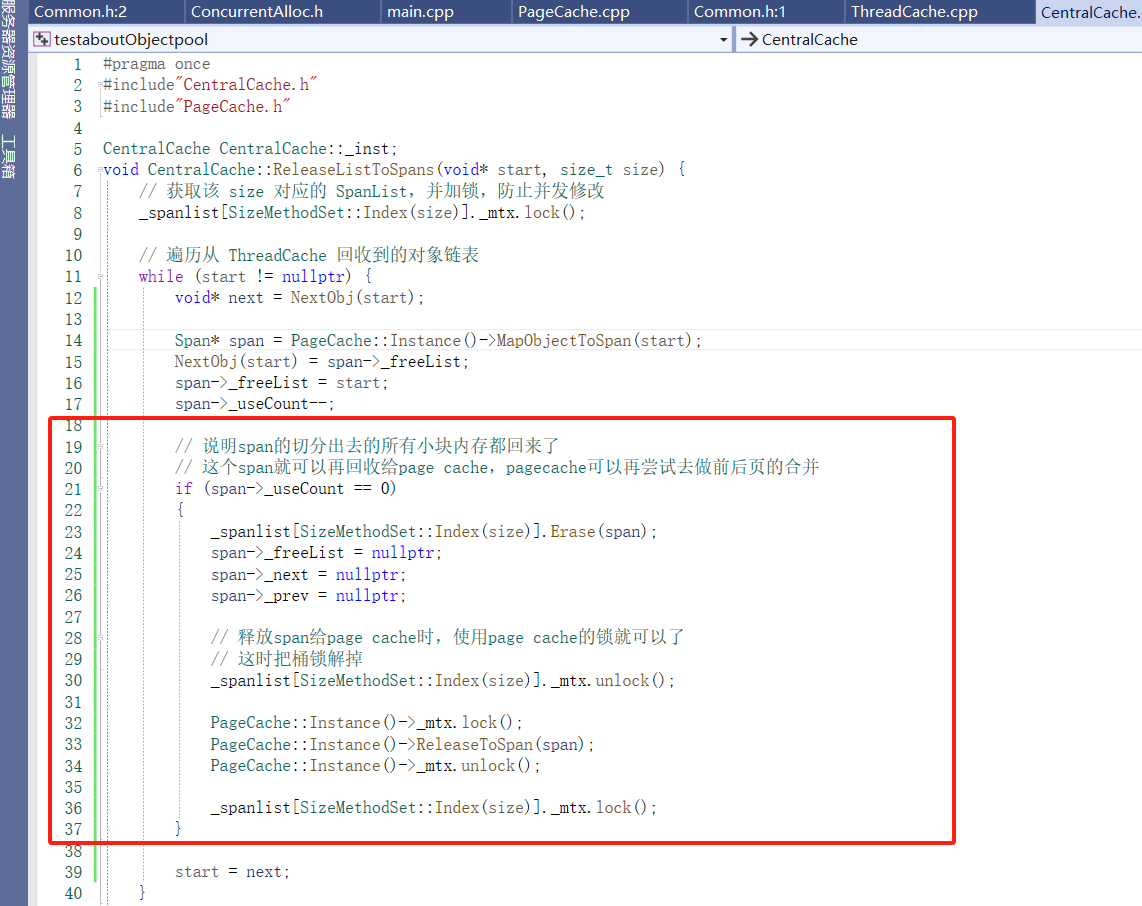Click the 这时把桶锁解掉 comment
Image resolution: width=1142 pixels, height=906 pixels.
(286, 659)
